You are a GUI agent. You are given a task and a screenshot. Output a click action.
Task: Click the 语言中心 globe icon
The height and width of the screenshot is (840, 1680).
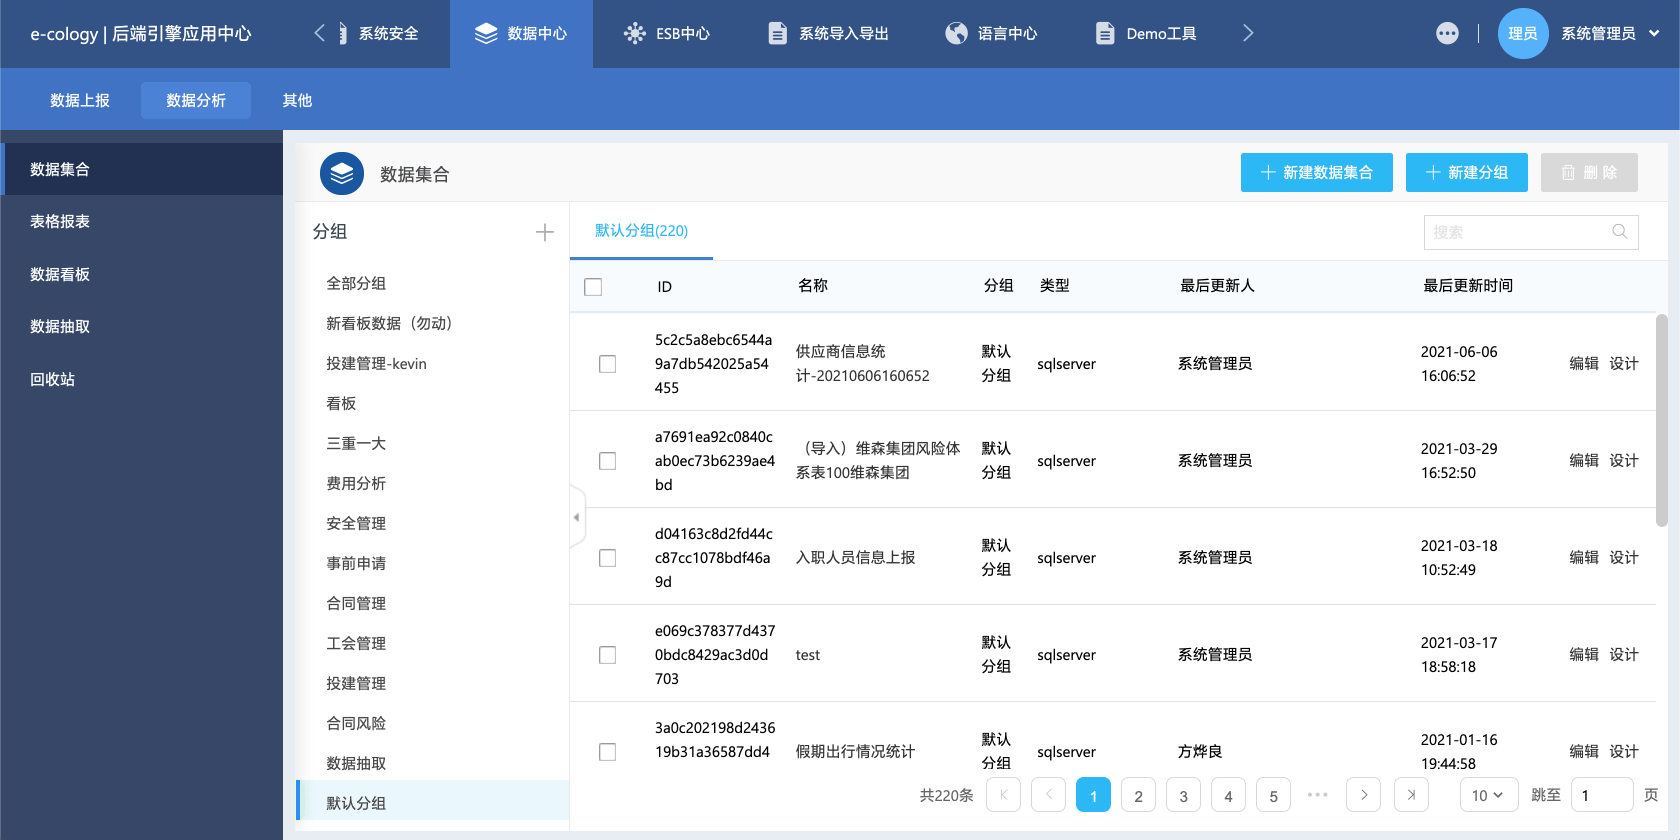tap(956, 33)
